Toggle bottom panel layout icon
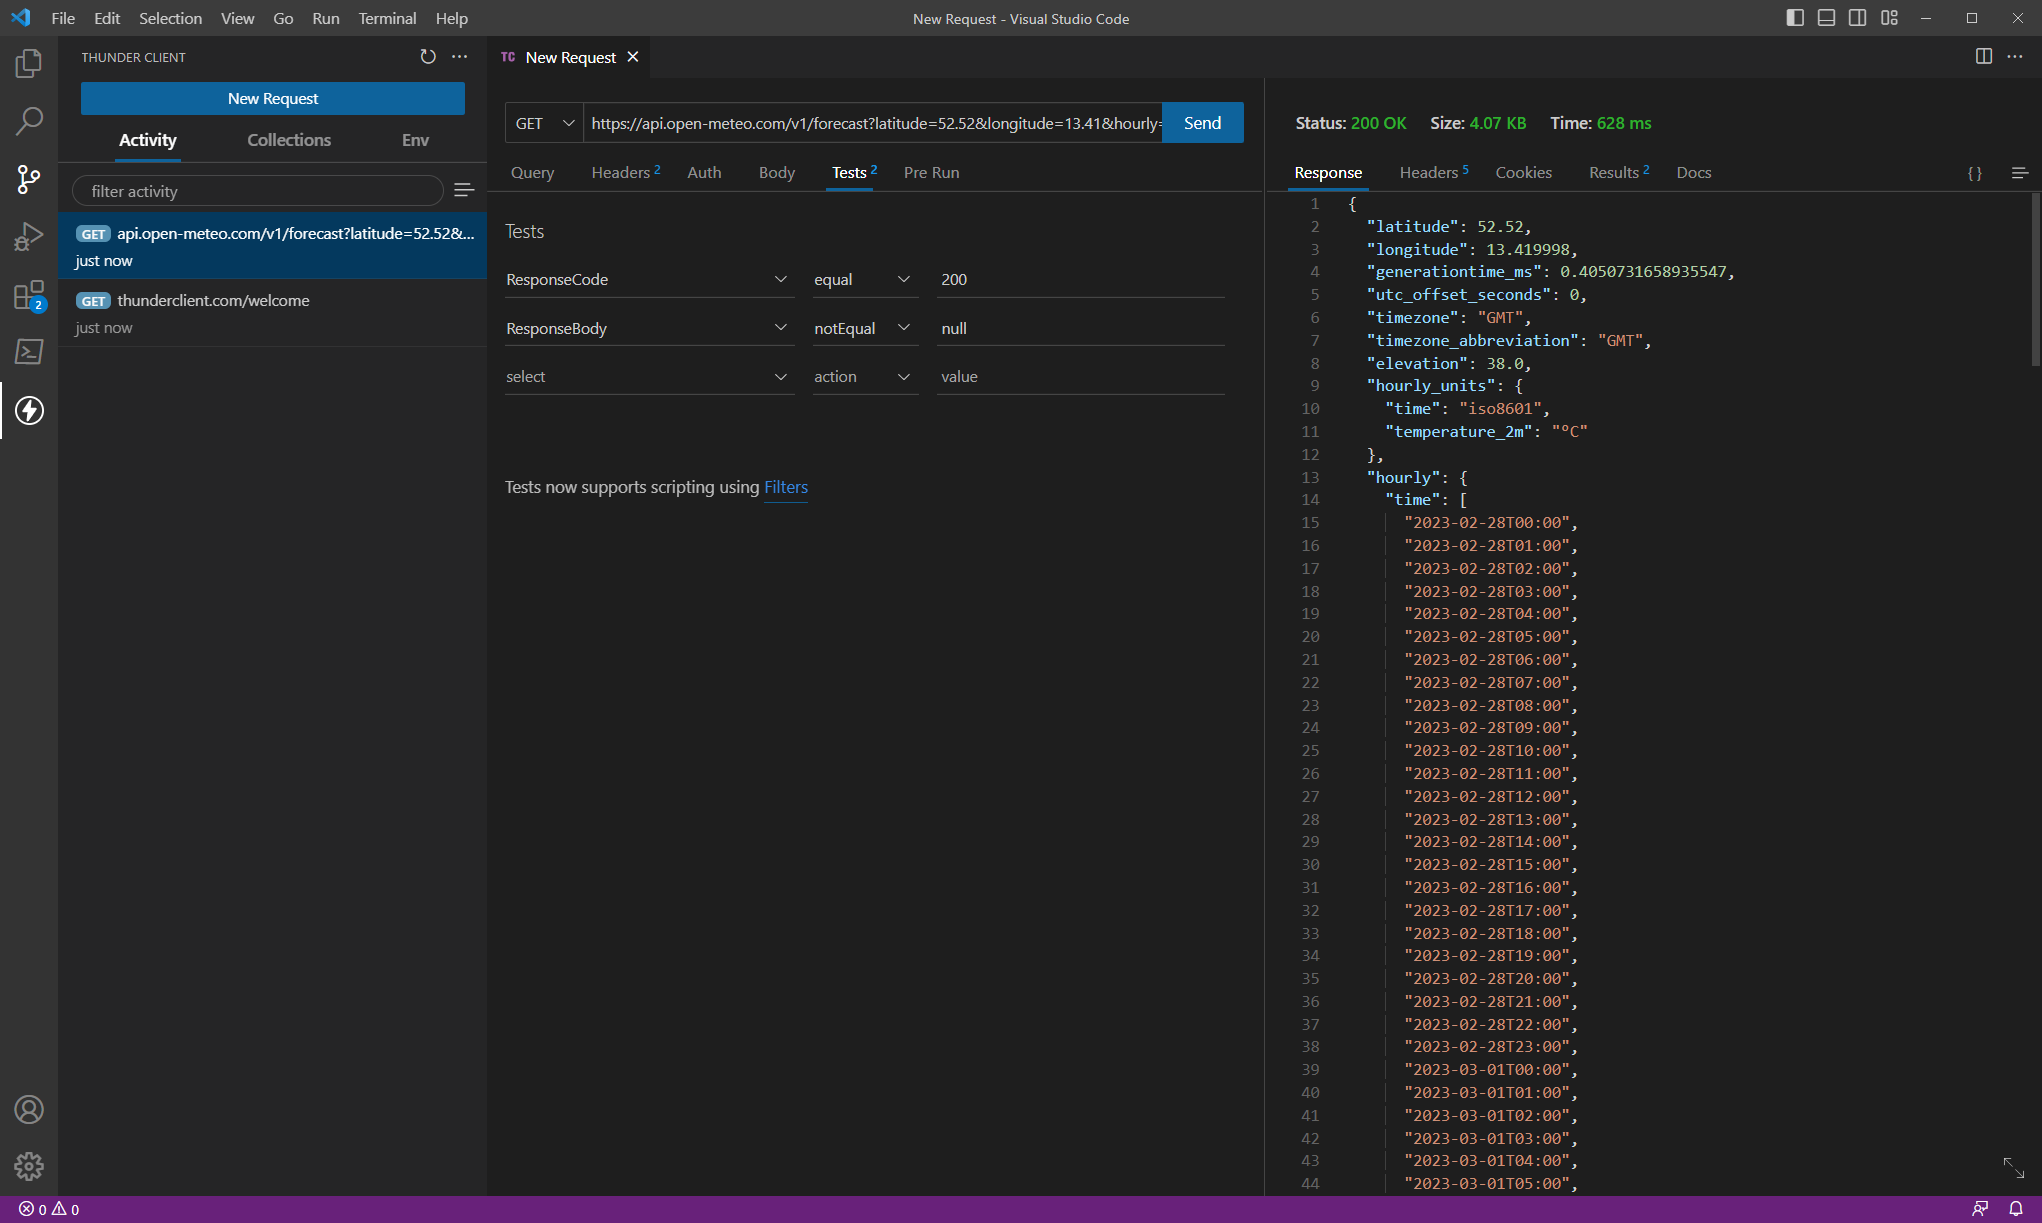This screenshot has width=2042, height=1223. (x=1826, y=18)
